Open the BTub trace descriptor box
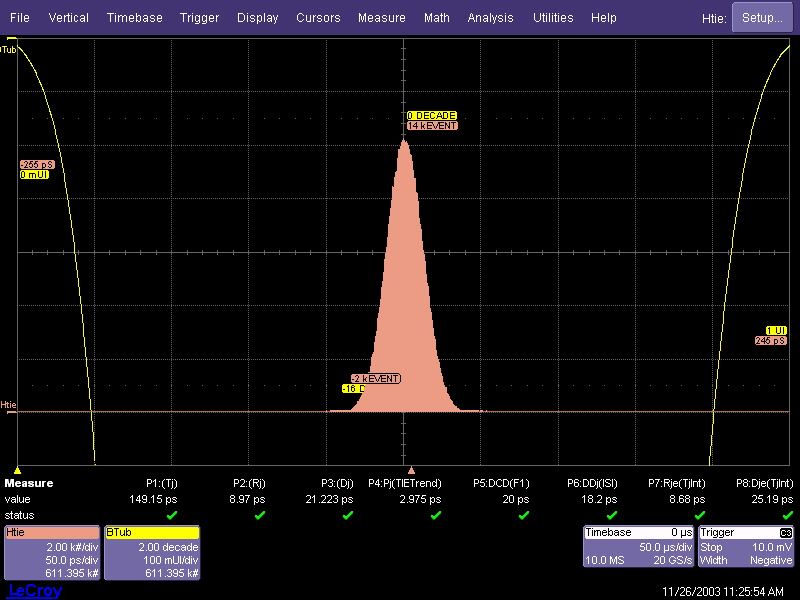 [x=151, y=553]
